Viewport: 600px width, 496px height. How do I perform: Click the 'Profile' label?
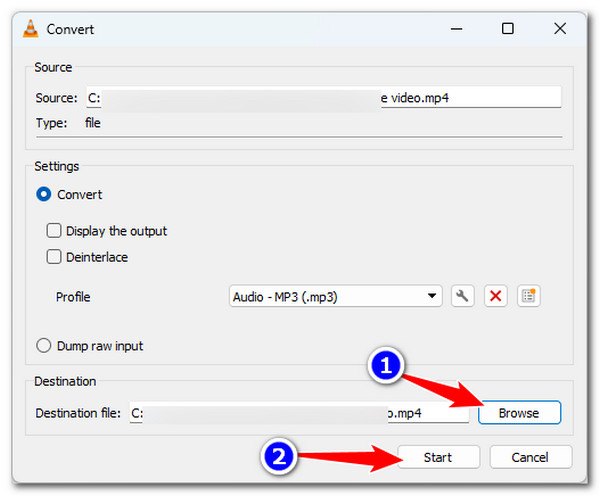[73, 297]
